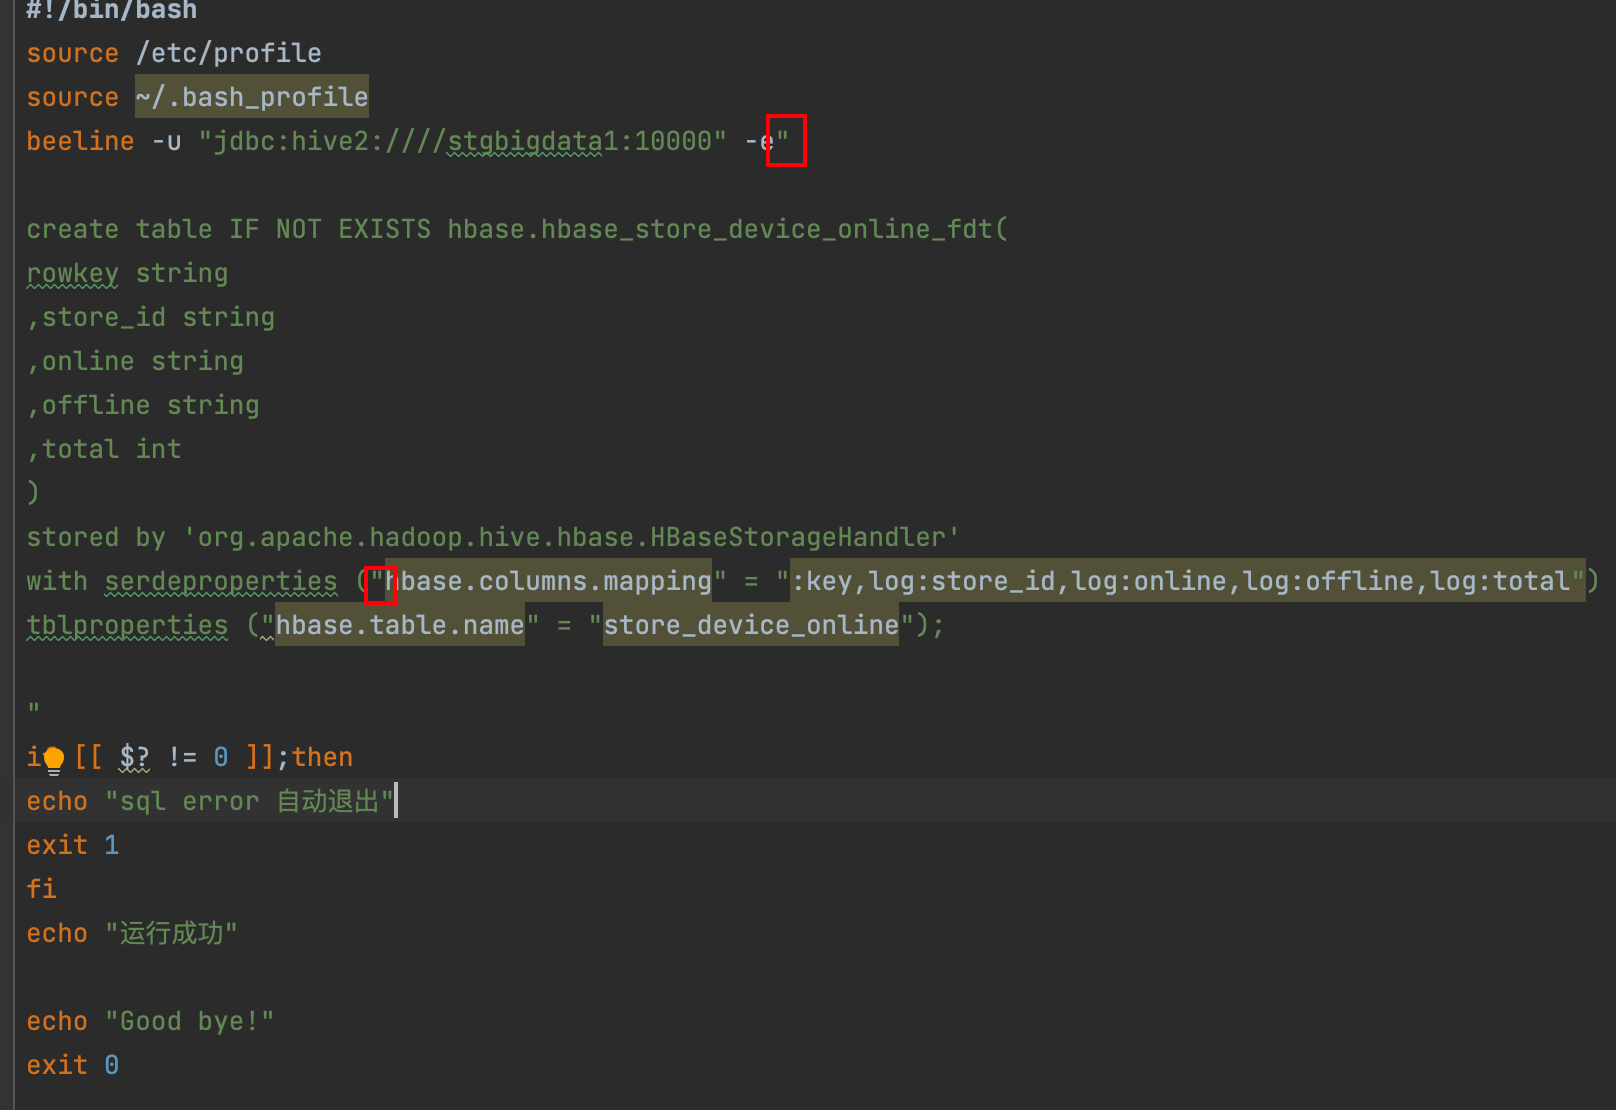Click the '#!/bin/bash' shebang line
Image resolution: width=1616 pixels, height=1110 pixels.
(x=112, y=11)
